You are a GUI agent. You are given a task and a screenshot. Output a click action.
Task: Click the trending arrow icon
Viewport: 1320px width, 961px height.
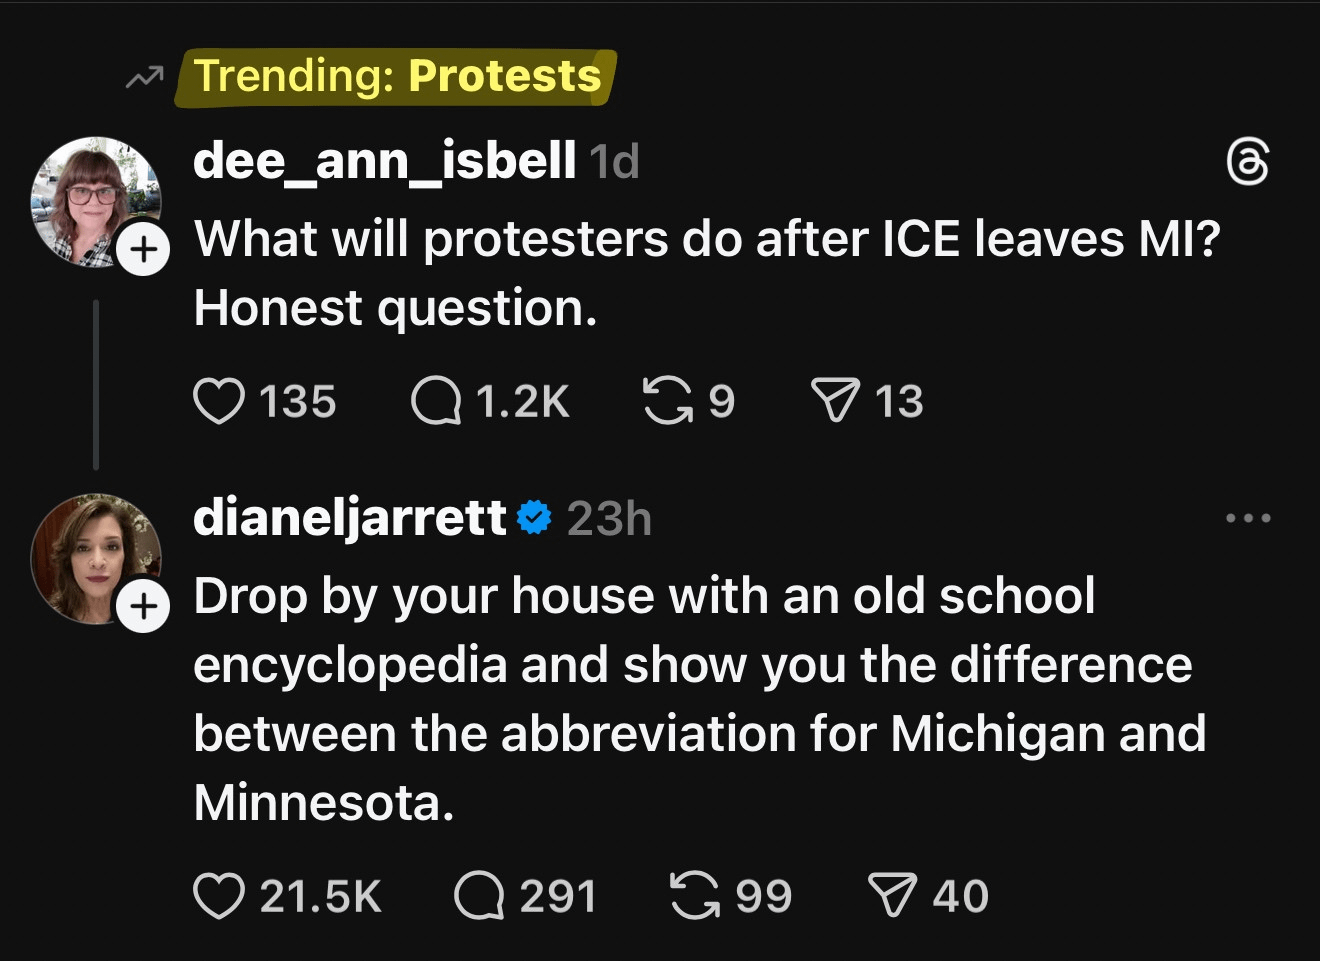[145, 77]
